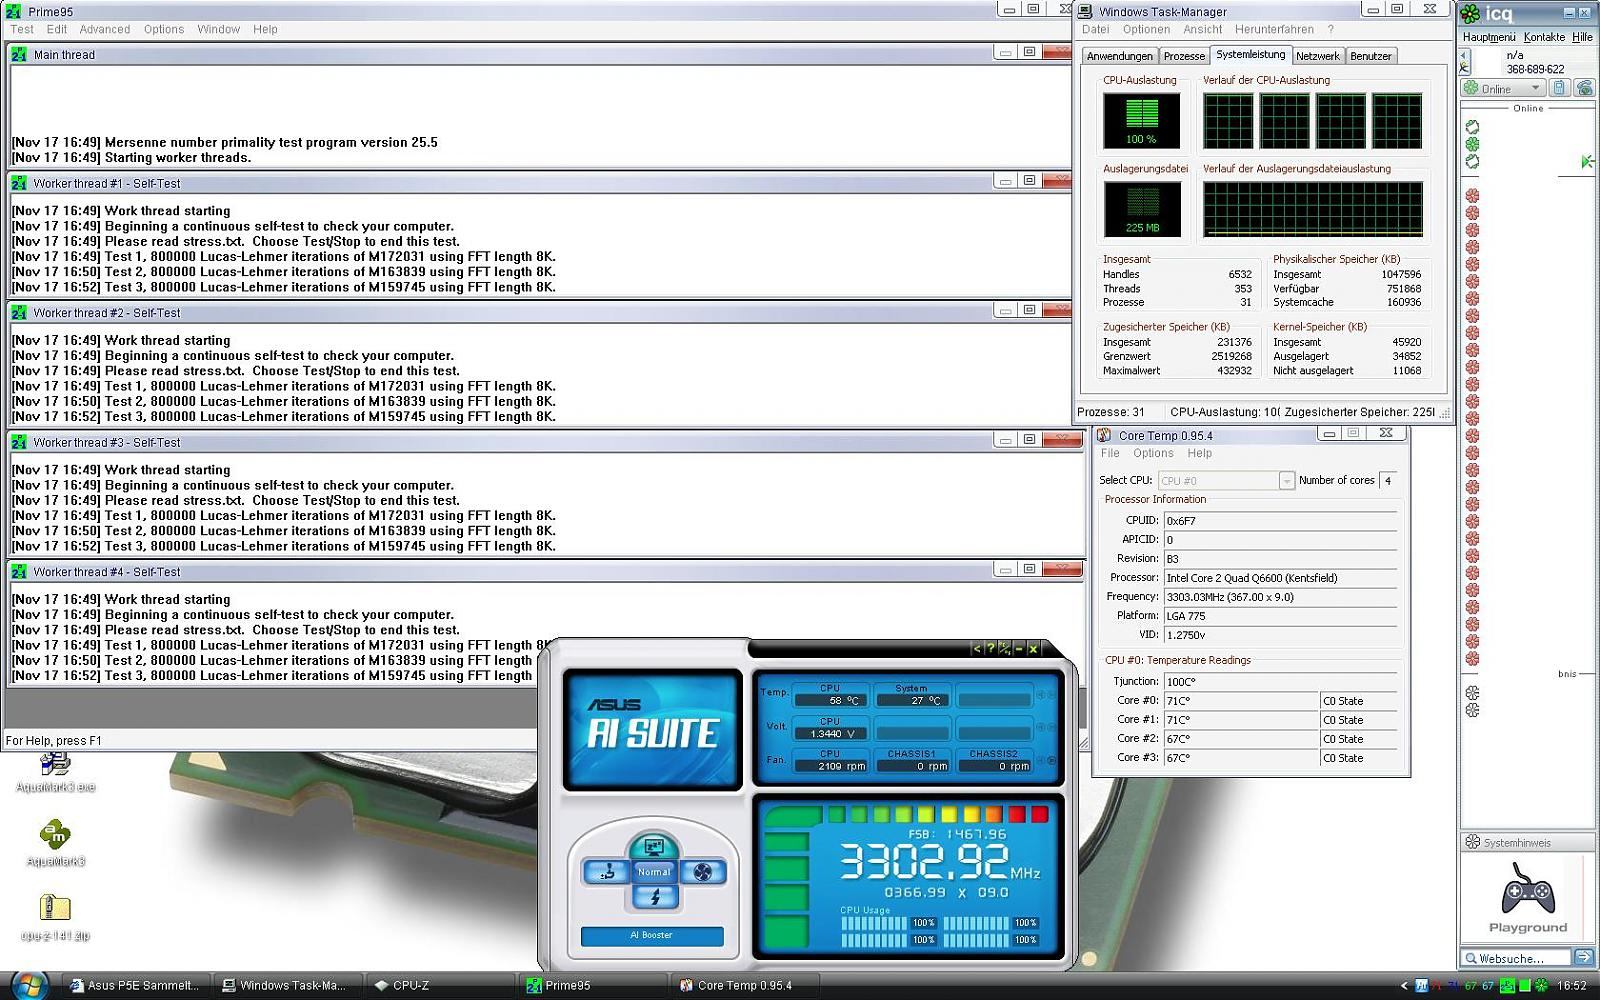
Task: Open the Windows Start orb
Action: pyautogui.click(x=30, y=985)
